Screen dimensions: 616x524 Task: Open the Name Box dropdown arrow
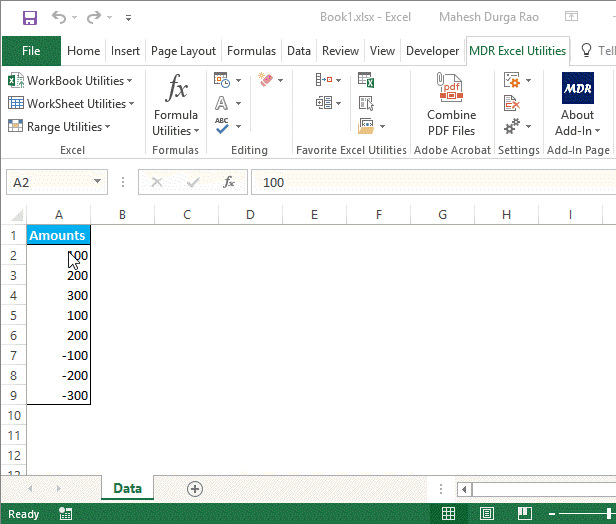point(97,181)
